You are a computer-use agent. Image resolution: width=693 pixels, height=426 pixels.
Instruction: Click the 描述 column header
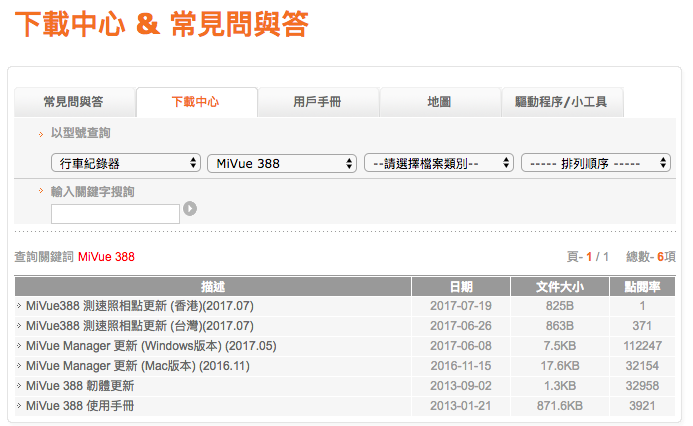point(213,287)
